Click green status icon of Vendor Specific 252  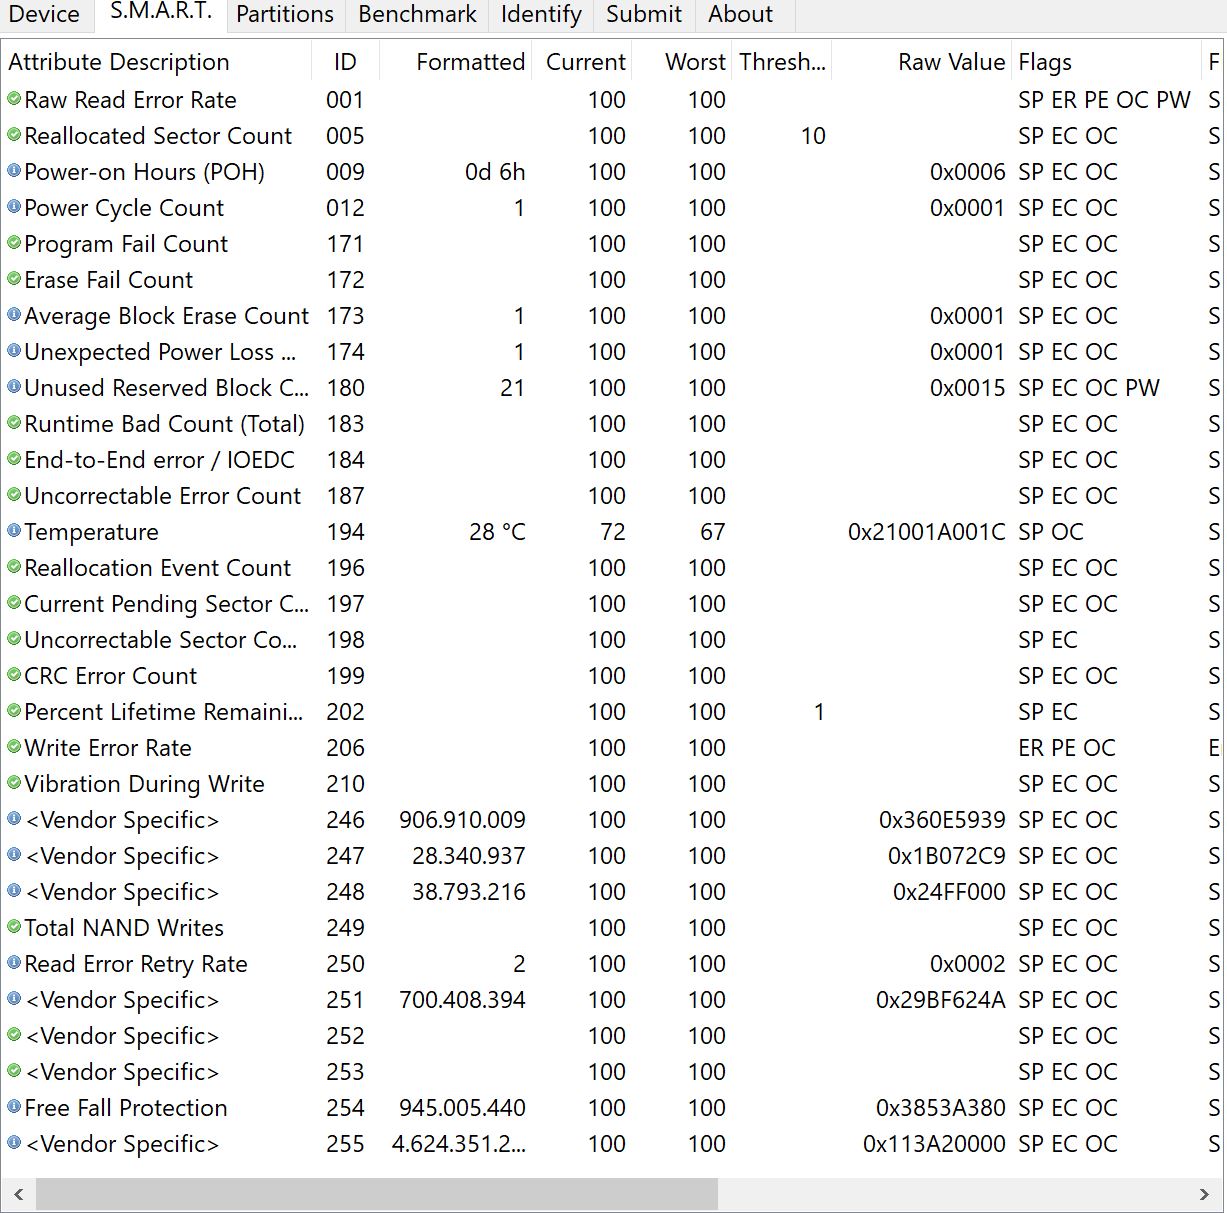(14, 1035)
